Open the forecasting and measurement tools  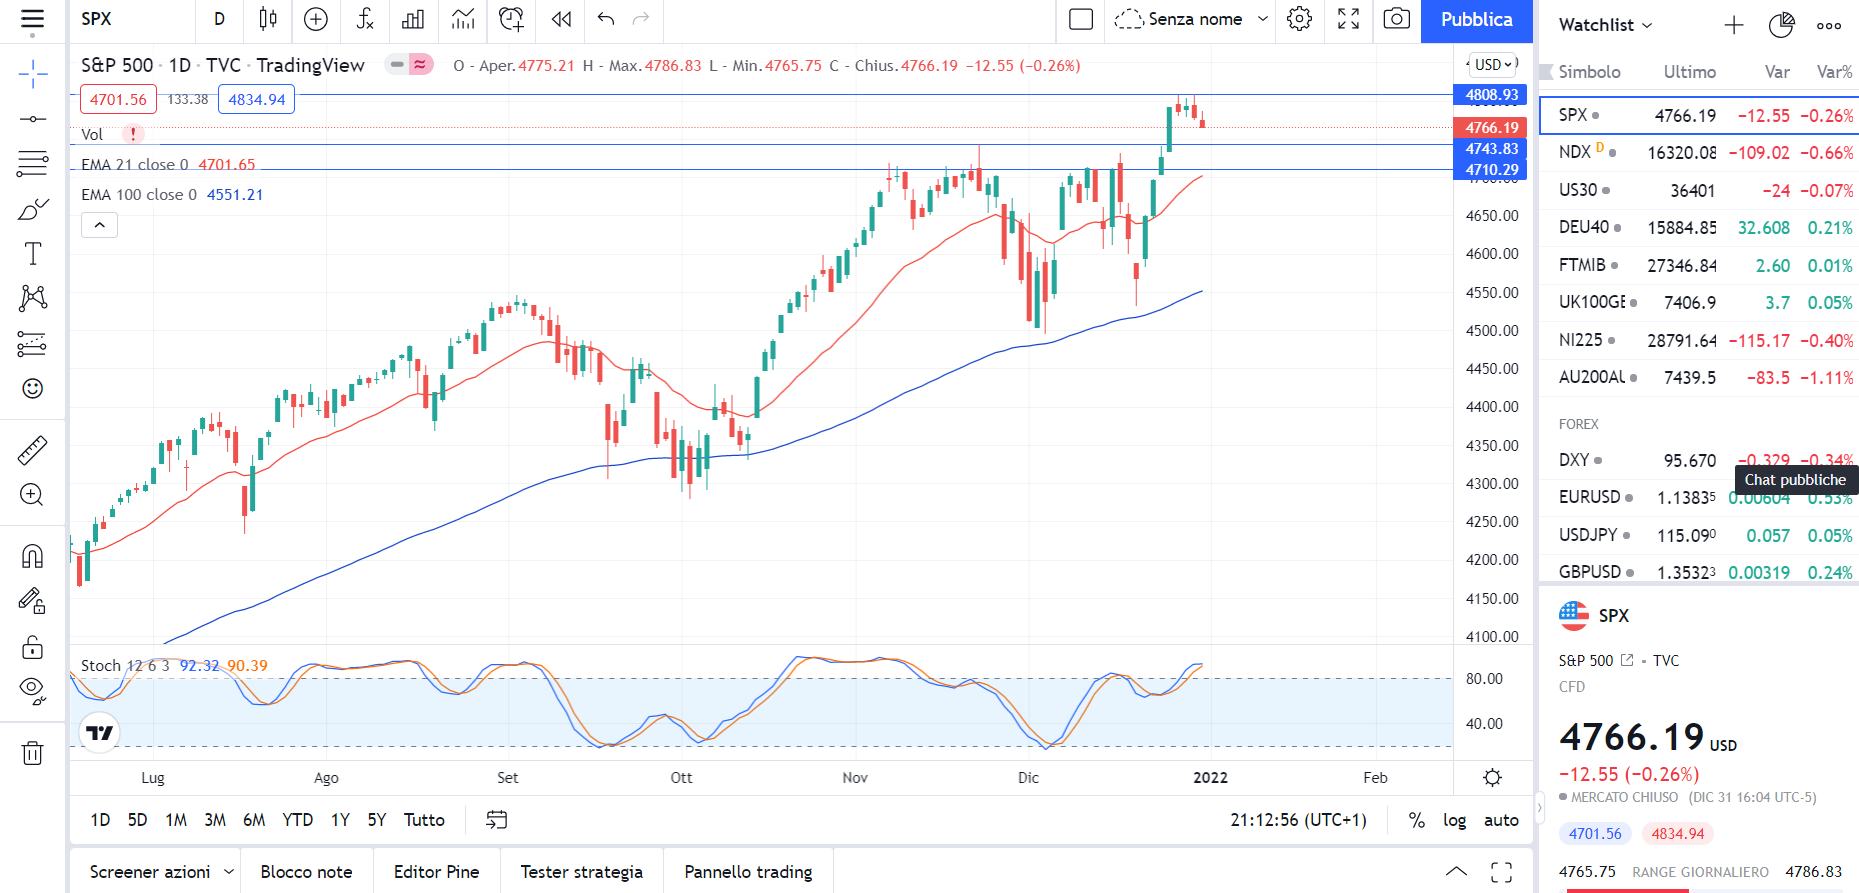(32, 344)
